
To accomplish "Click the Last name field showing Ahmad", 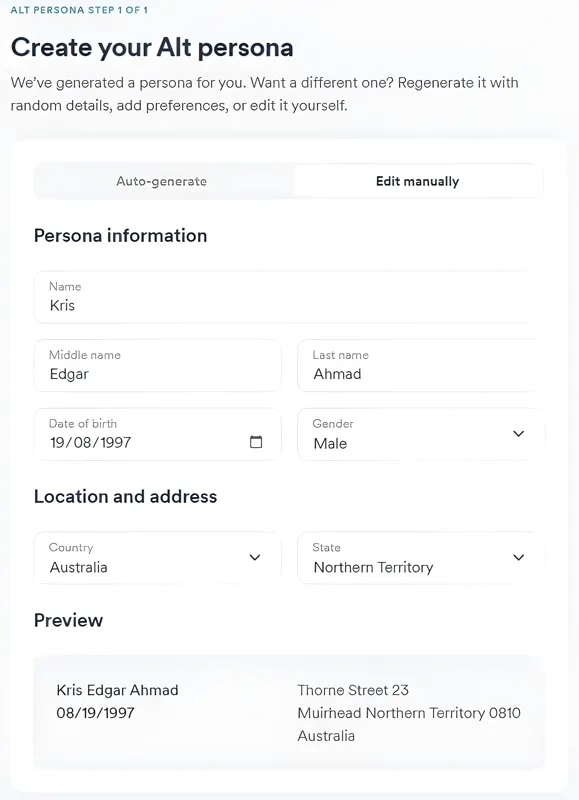I will pyautogui.click(x=420, y=366).
